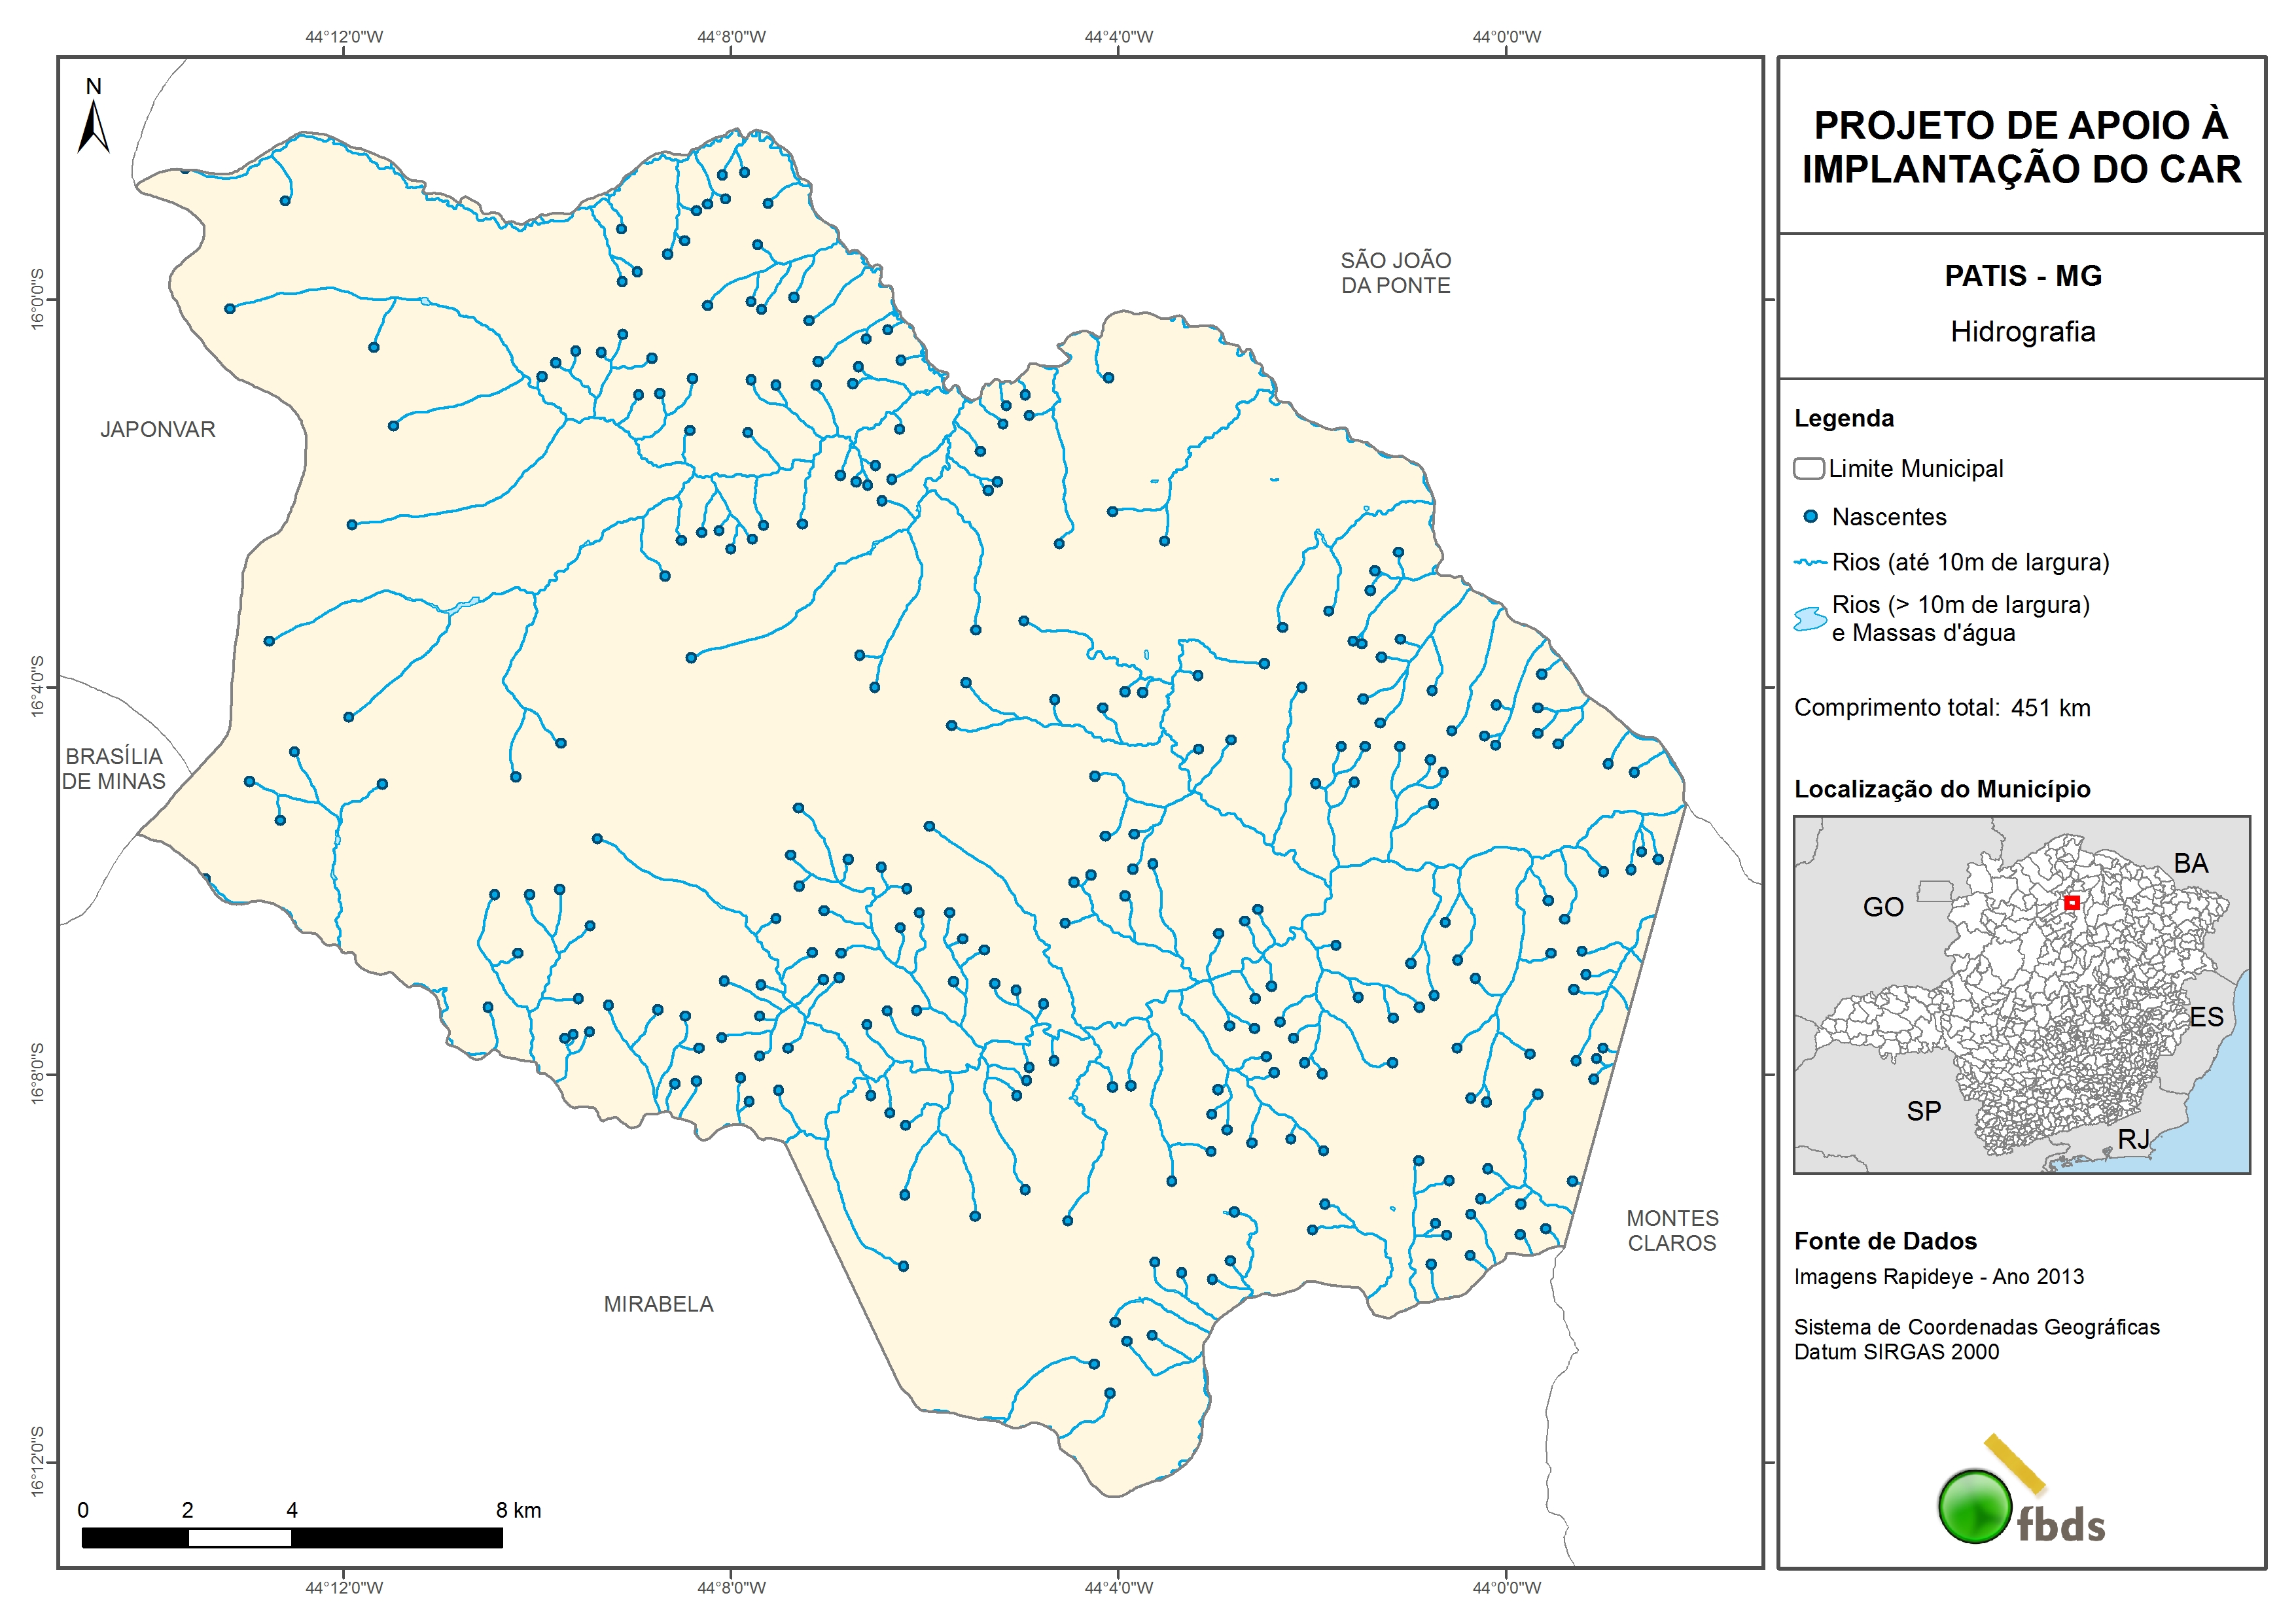Image resolution: width=2296 pixels, height=1623 pixels.
Task: Click the Imagens Rapideye - Ano 2013 text
Action: [x=1938, y=1277]
